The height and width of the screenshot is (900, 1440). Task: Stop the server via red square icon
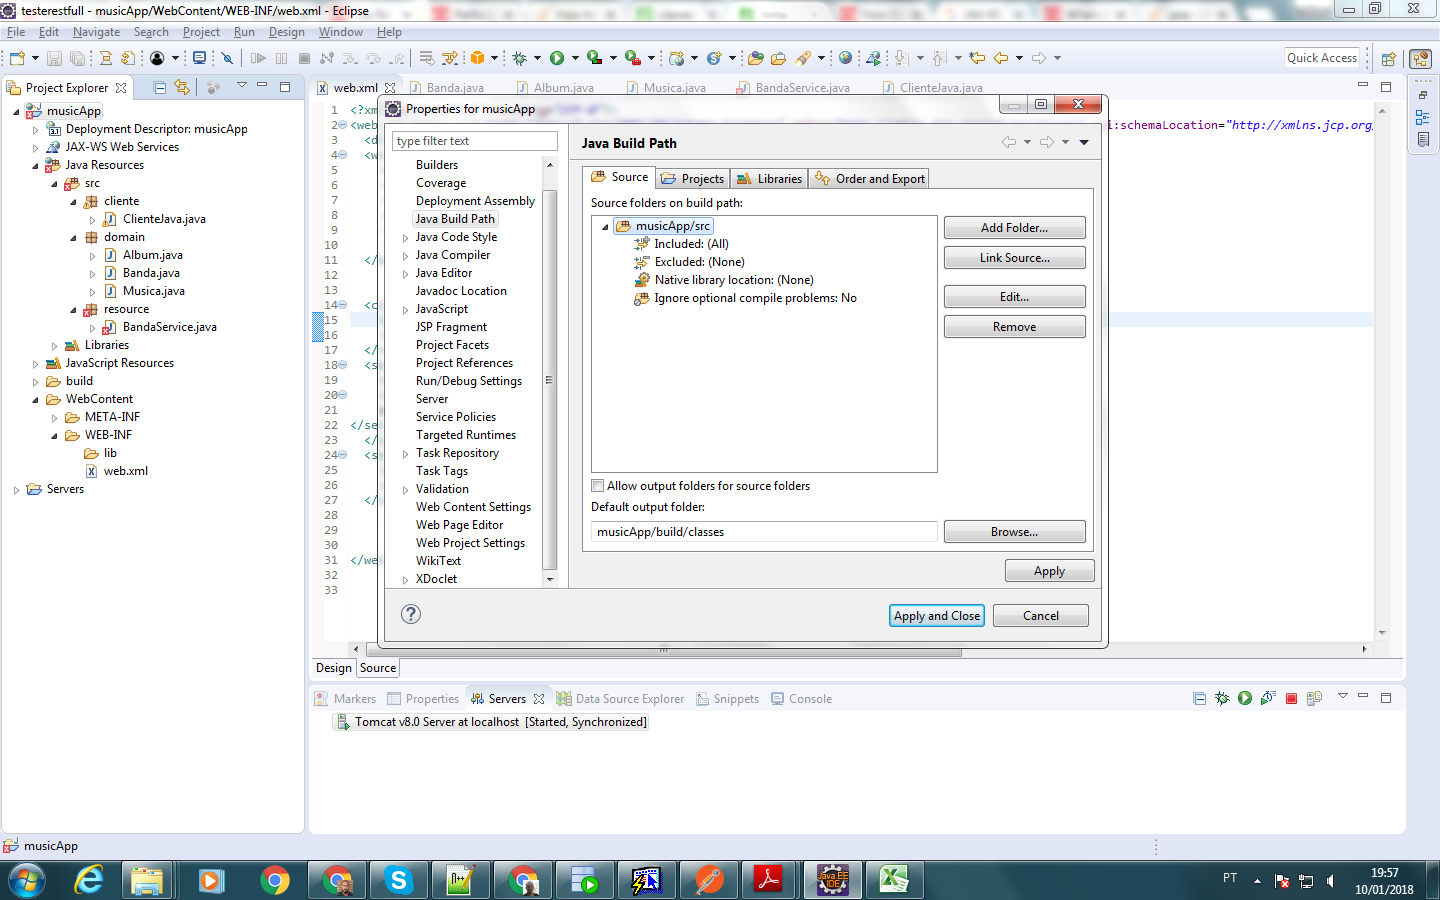[x=1291, y=698]
